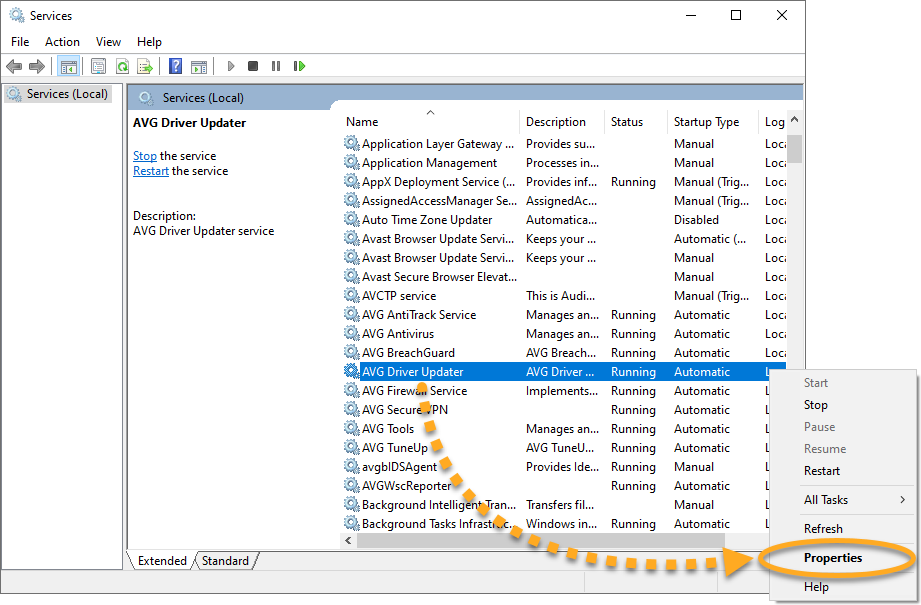The image size is (921, 605).
Task: Choose Properties in the context menu
Action: pos(832,558)
